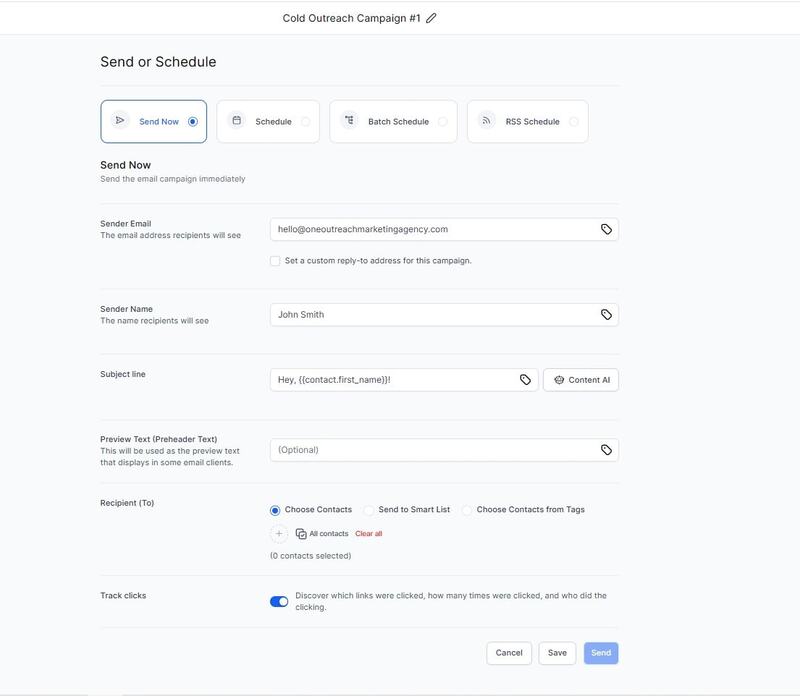The height and width of the screenshot is (696, 800).
Task: Click the pencil icon to rename campaign
Action: 431,18
